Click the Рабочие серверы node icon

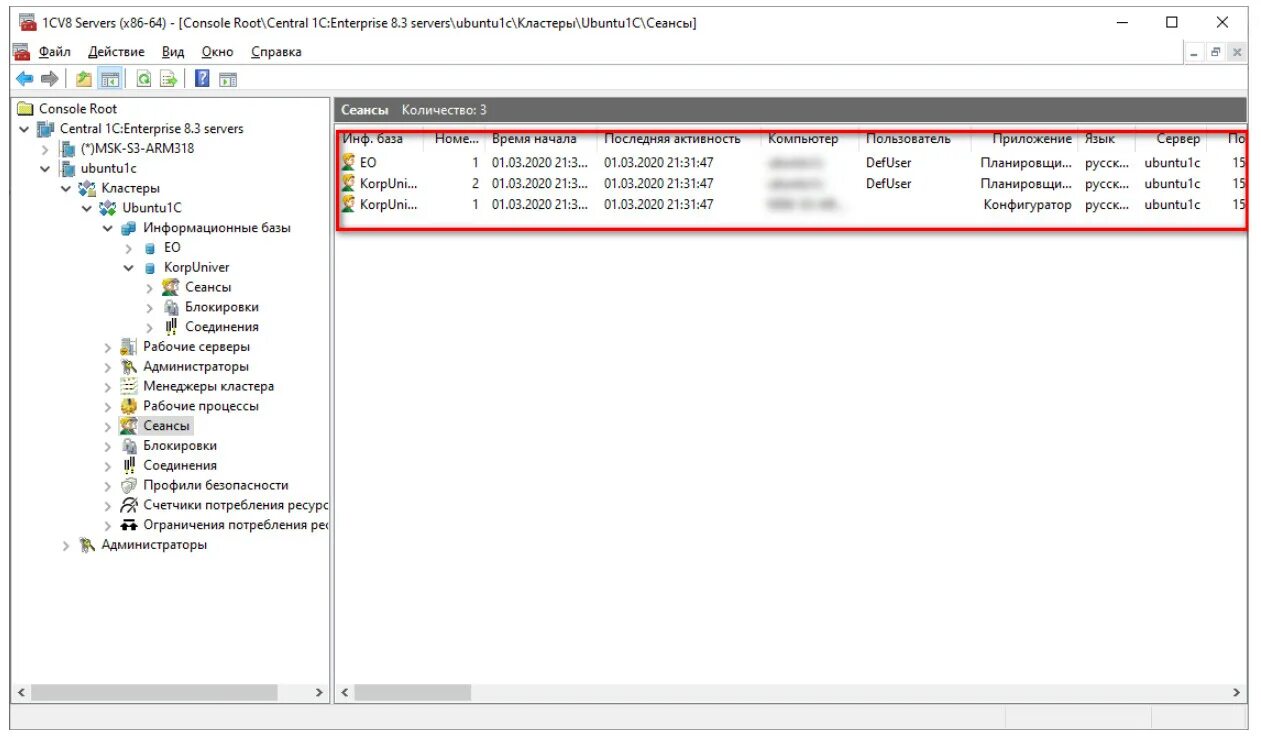pos(128,347)
